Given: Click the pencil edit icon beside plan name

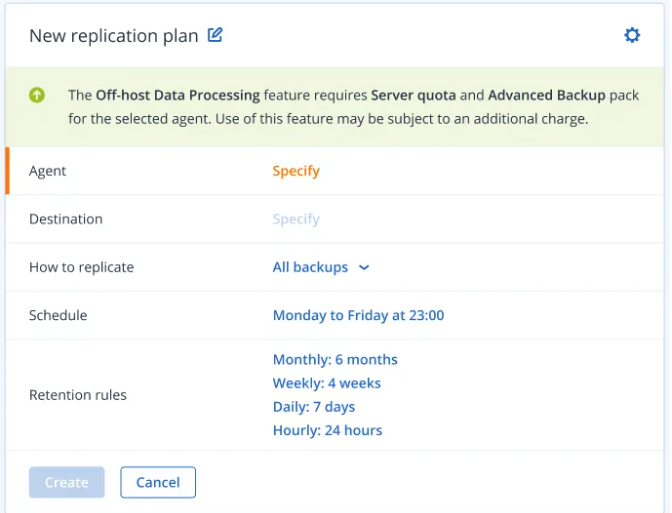Looking at the screenshot, I should pos(215,35).
